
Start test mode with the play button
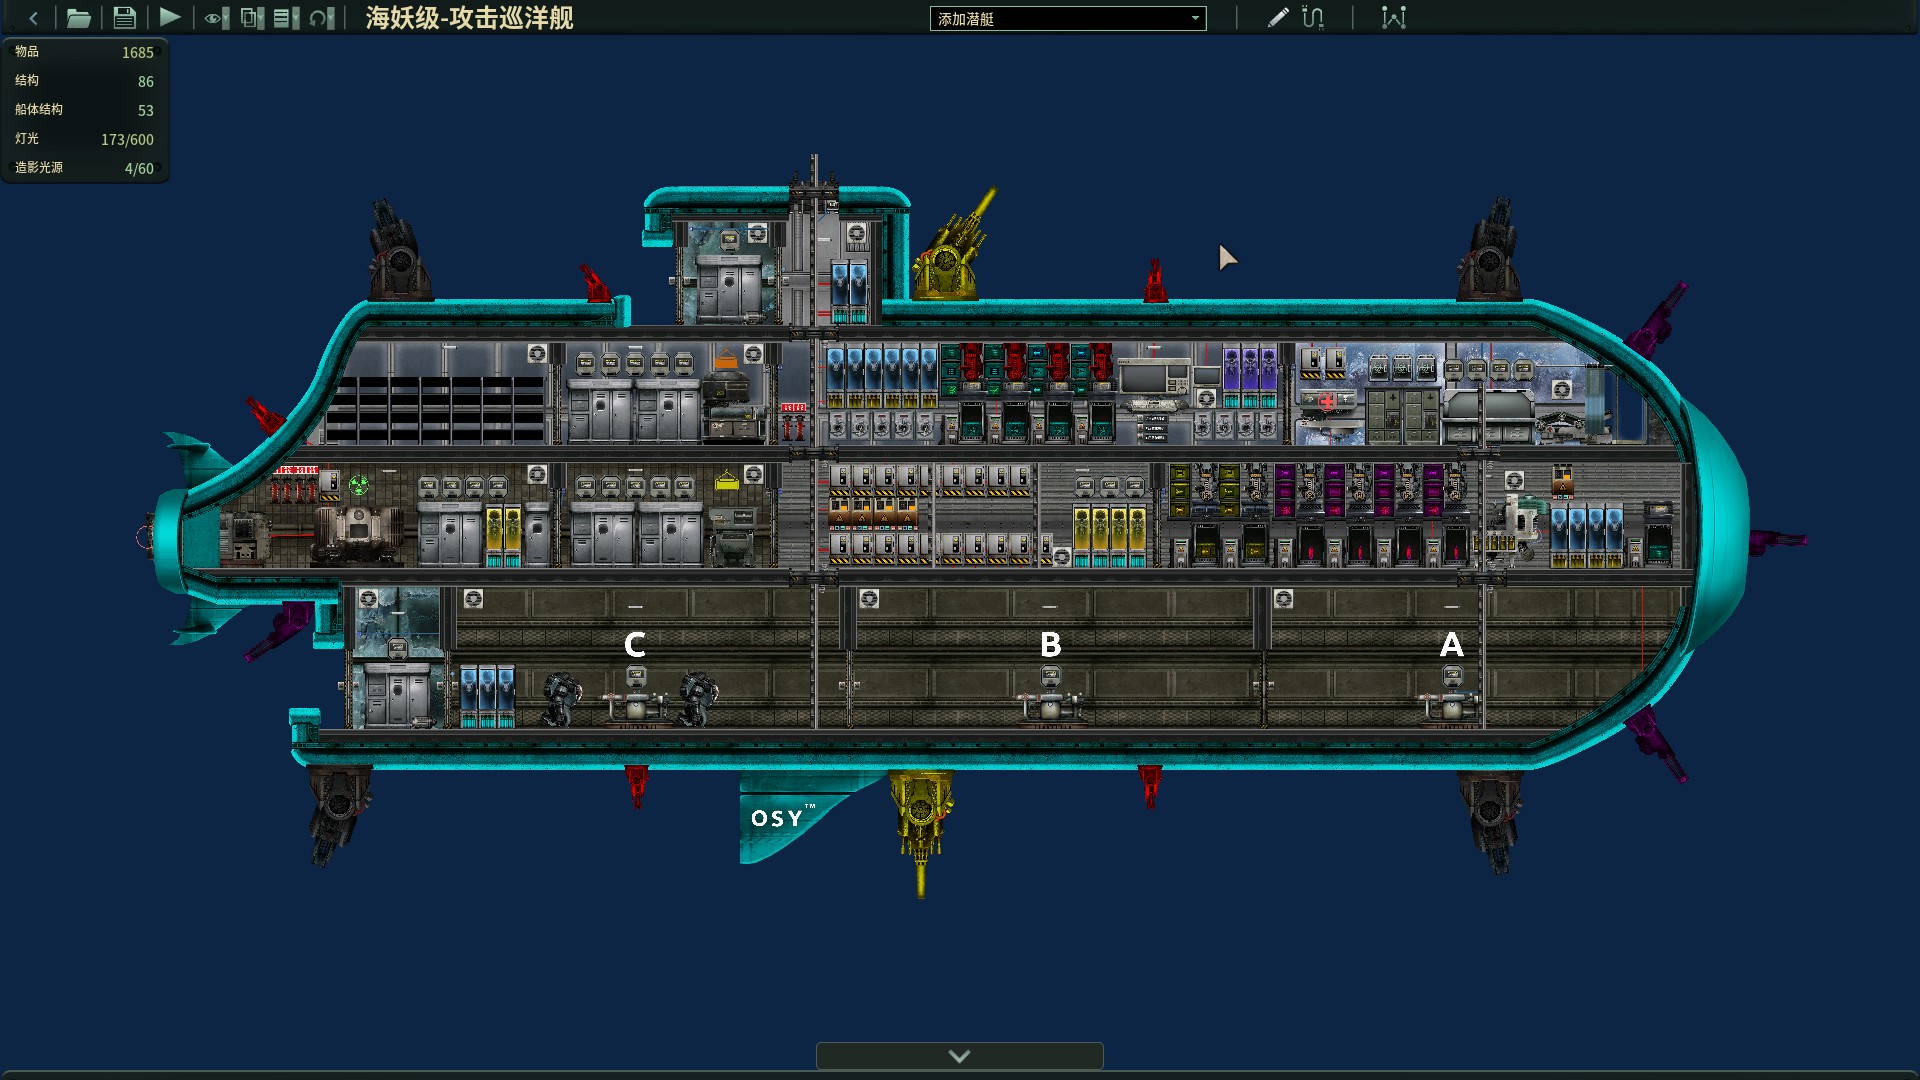click(170, 17)
